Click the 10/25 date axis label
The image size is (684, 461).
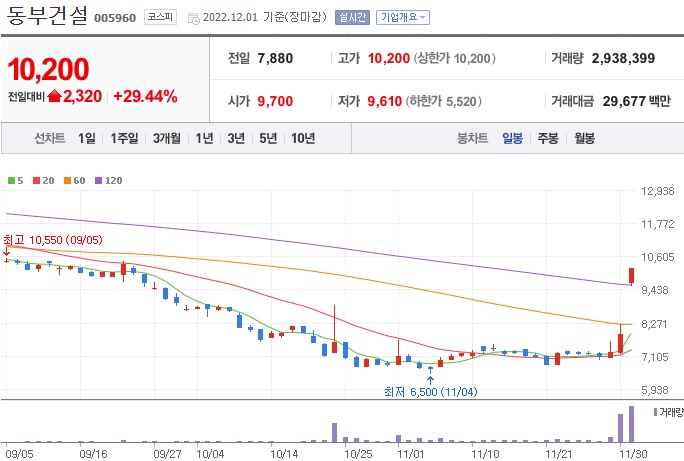pos(358,454)
